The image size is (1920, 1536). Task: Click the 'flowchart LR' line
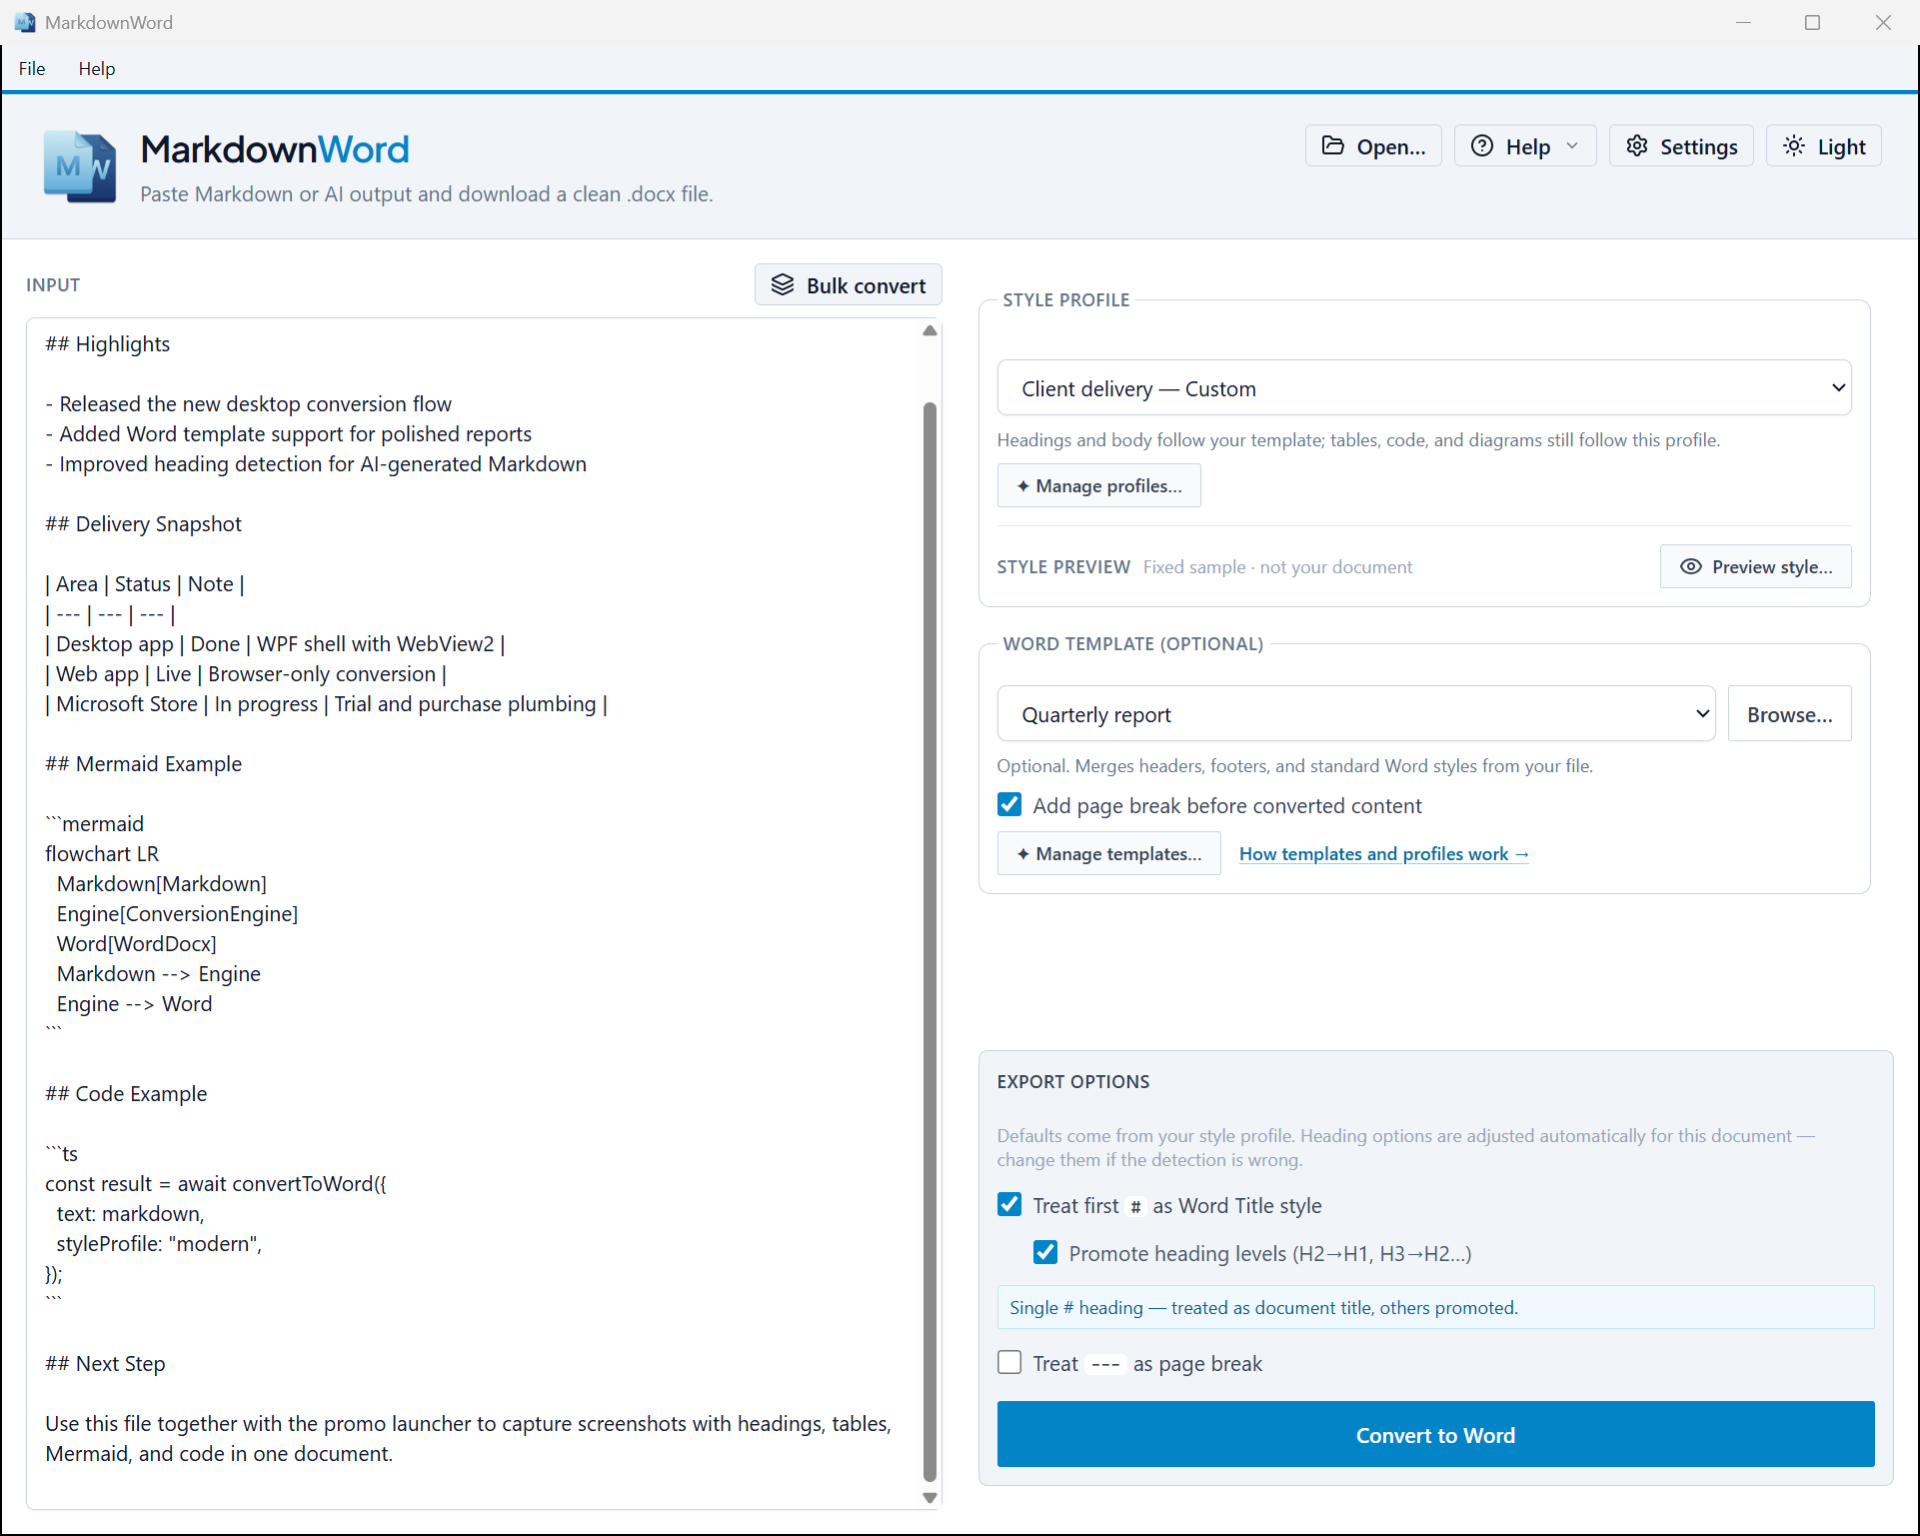(x=102, y=854)
